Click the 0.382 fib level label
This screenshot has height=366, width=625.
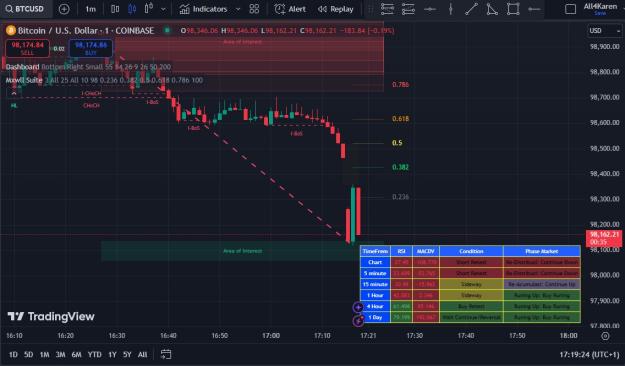pos(400,167)
